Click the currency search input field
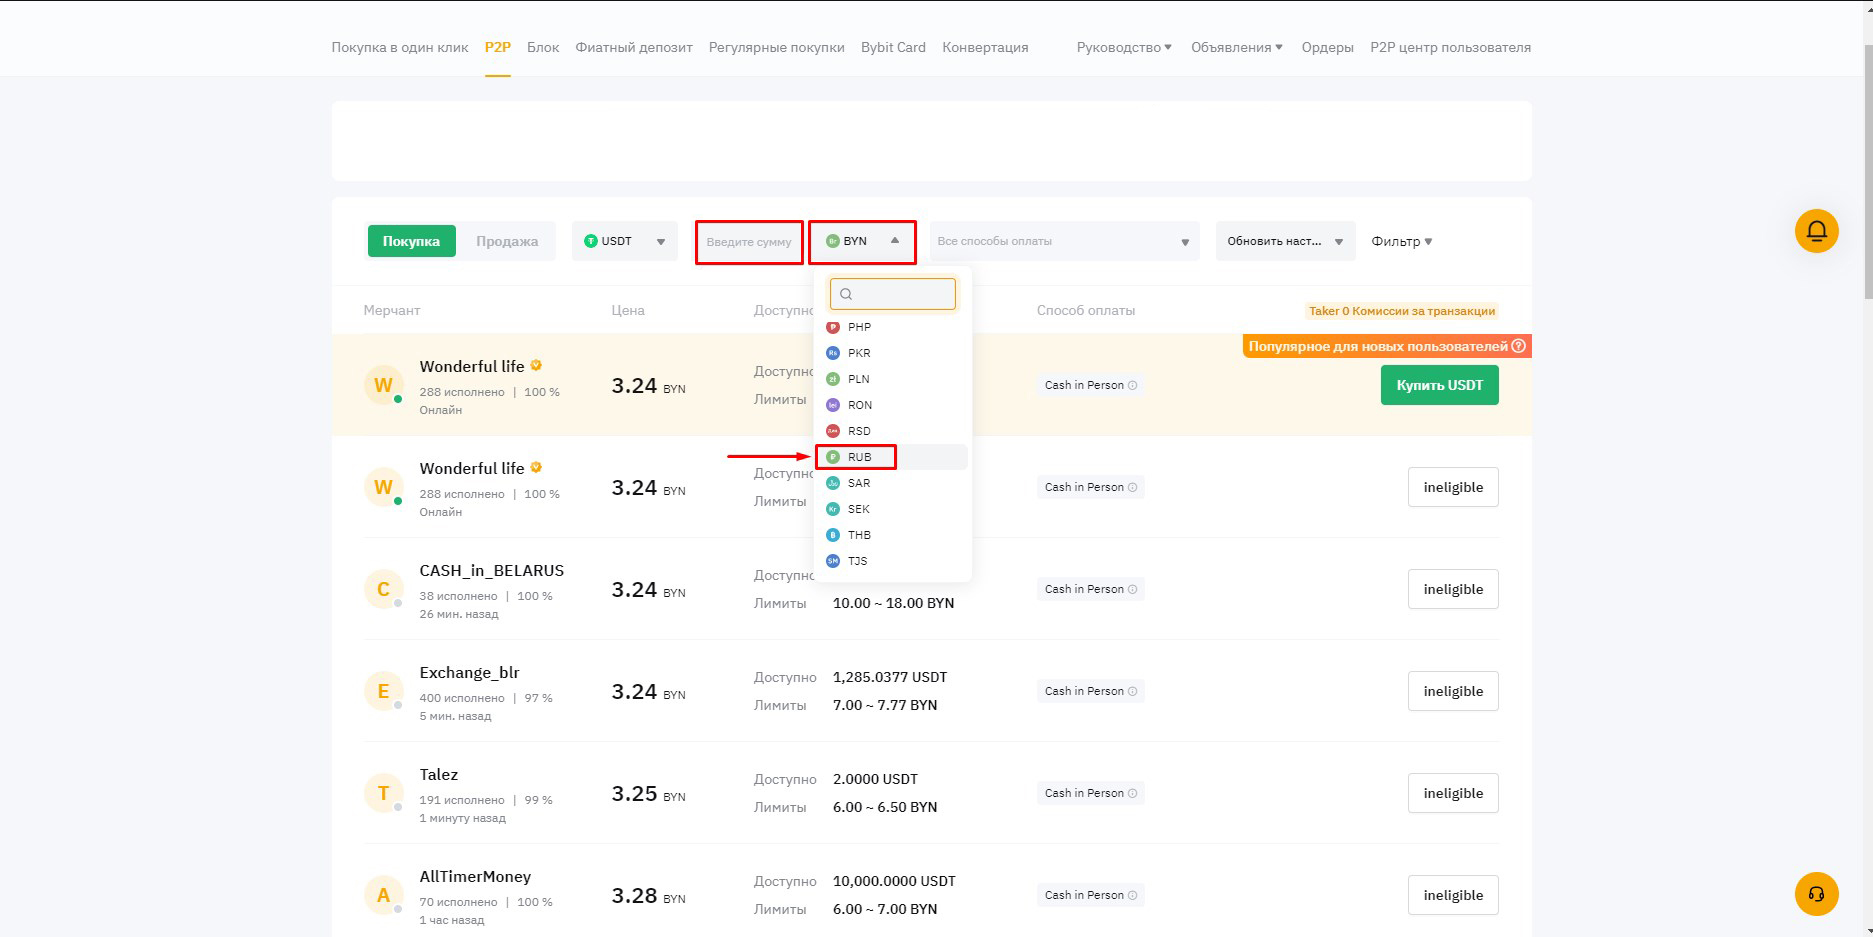1873x937 pixels. pos(892,294)
